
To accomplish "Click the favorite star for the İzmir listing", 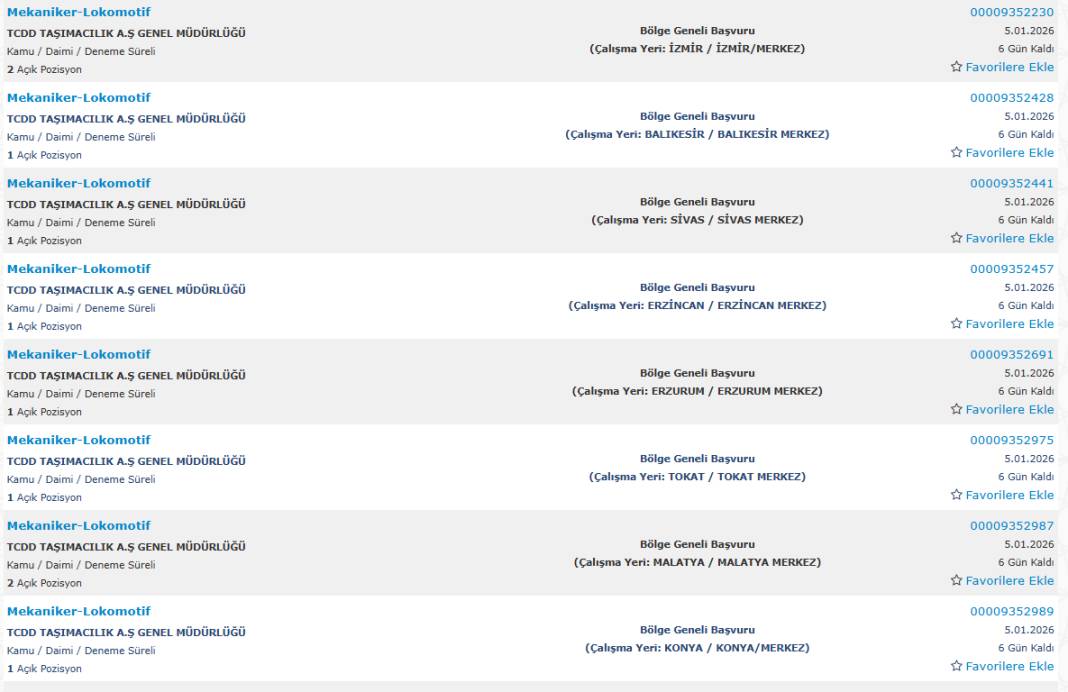I will click(956, 67).
